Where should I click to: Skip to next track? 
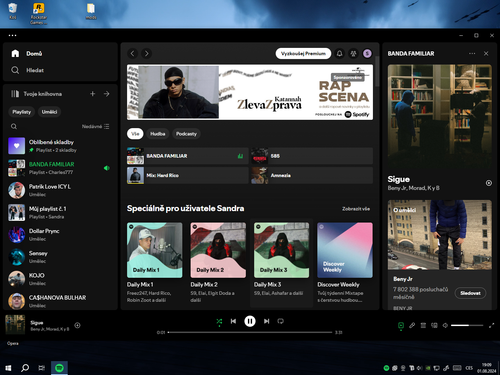tap(266, 321)
